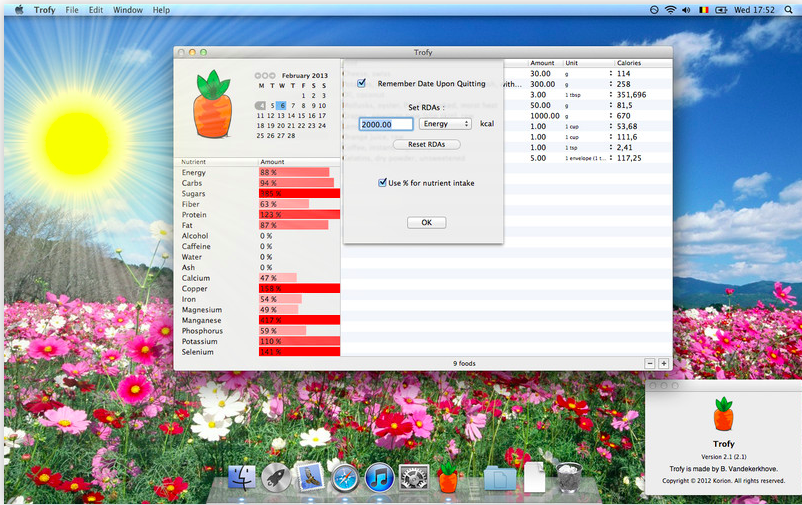Select February 14 in calendar
The image size is (802, 505).
tap(292, 116)
